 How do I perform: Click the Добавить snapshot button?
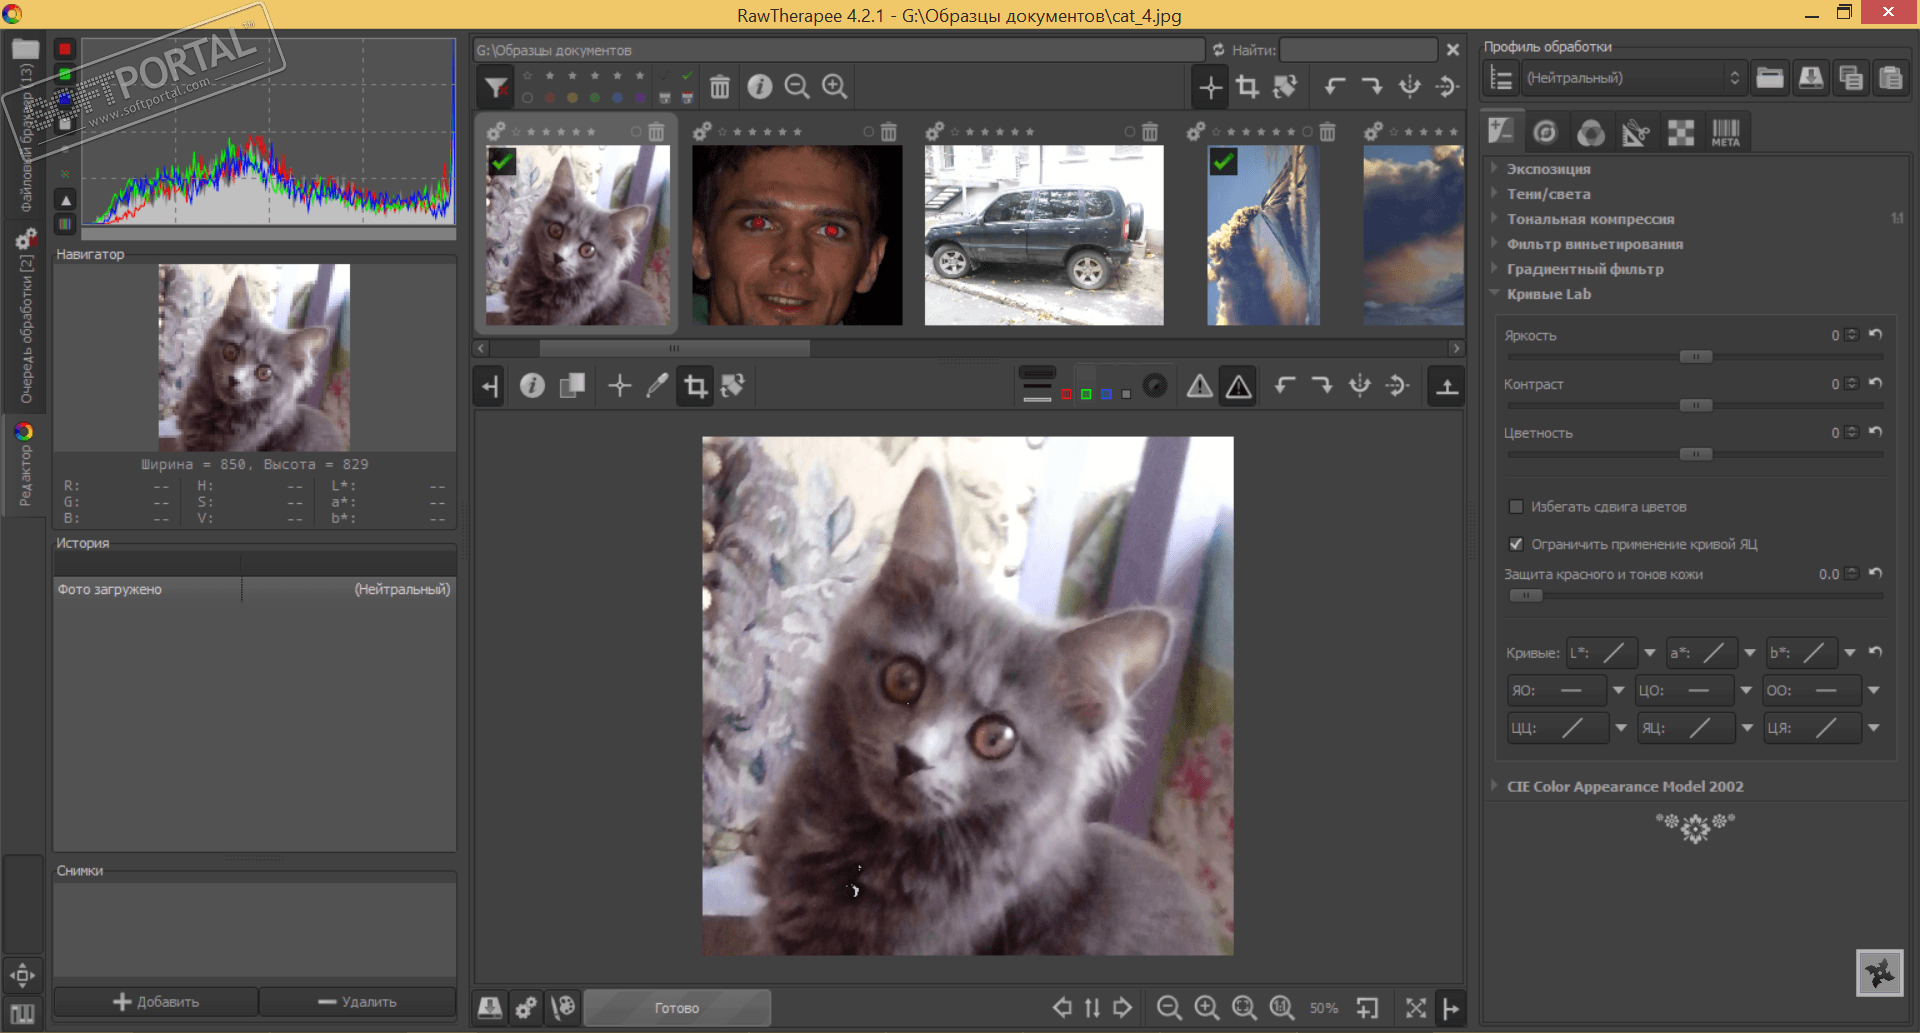(156, 1001)
